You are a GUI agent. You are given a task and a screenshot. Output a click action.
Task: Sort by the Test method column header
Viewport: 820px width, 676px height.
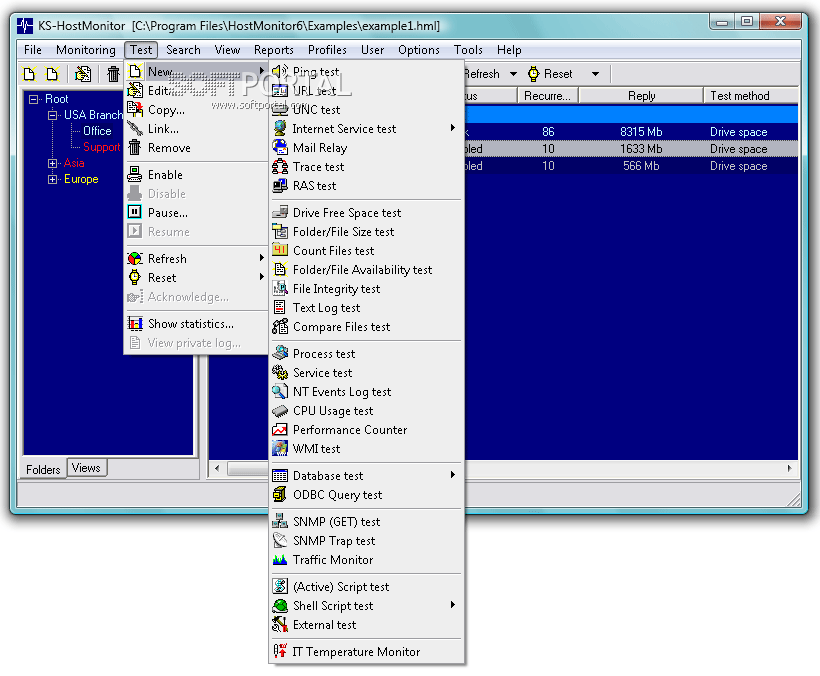point(750,96)
